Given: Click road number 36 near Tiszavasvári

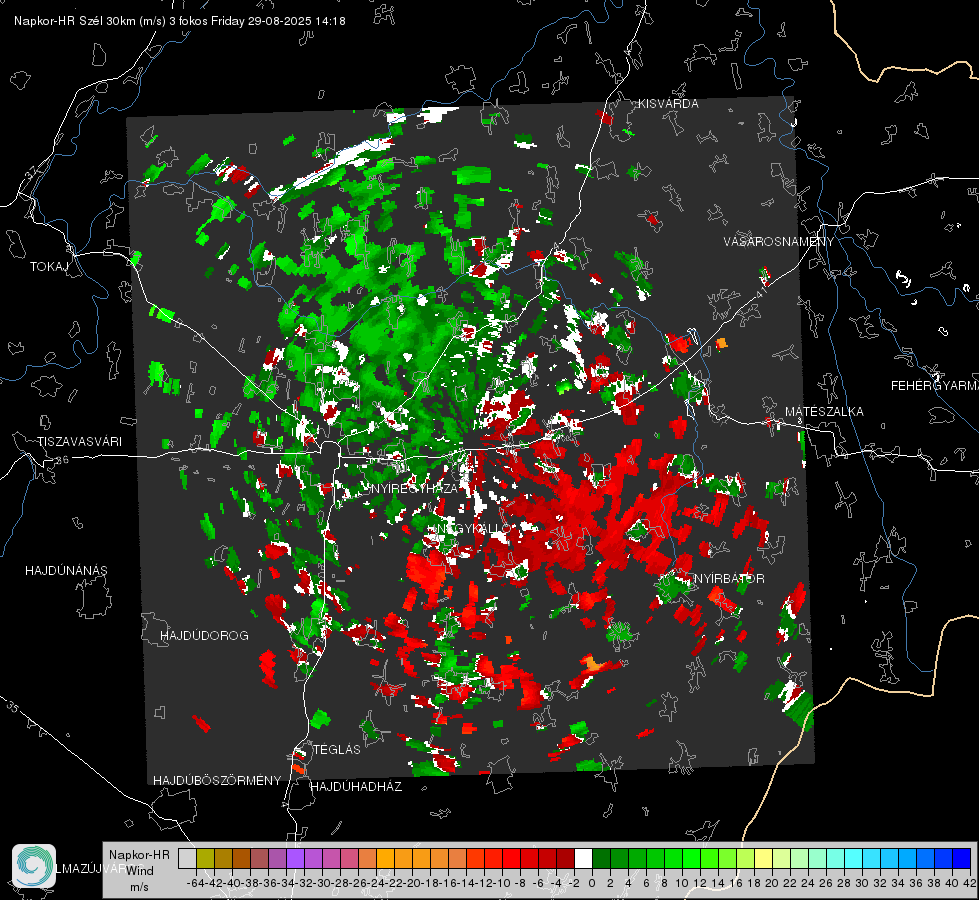Looking at the screenshot, I should (63, 460).
